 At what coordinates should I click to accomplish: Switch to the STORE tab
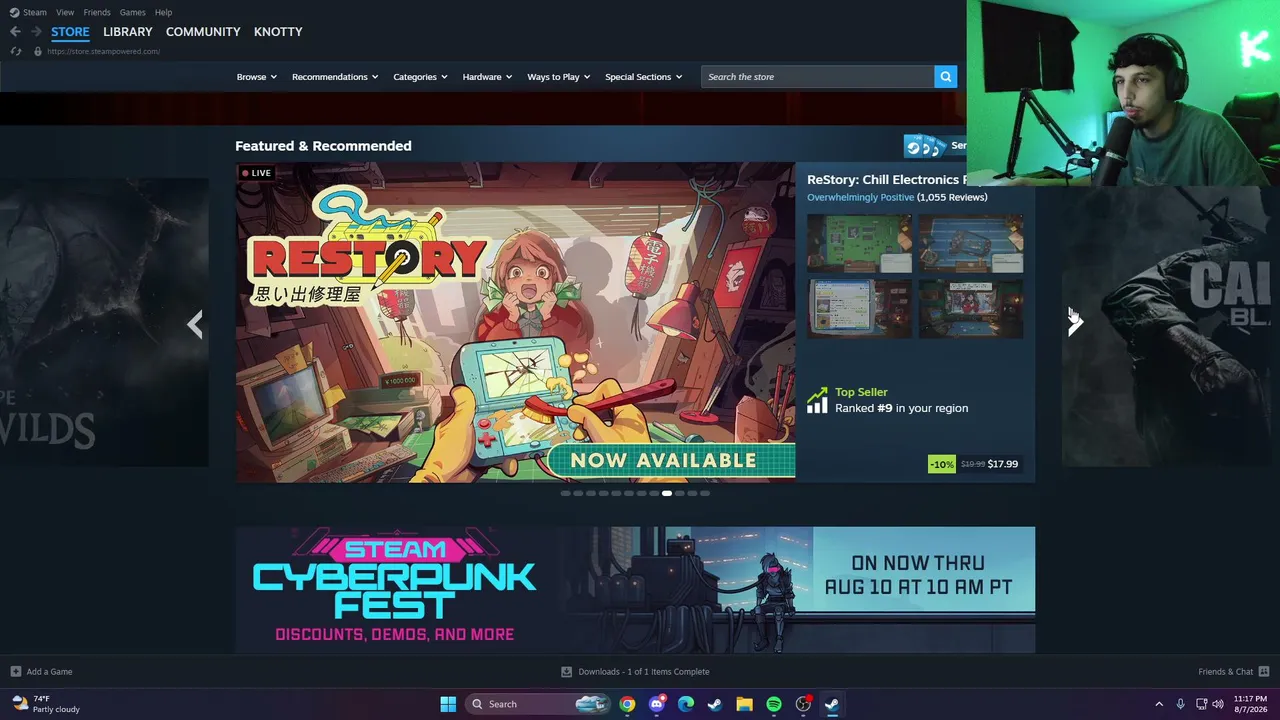point(70,32)
